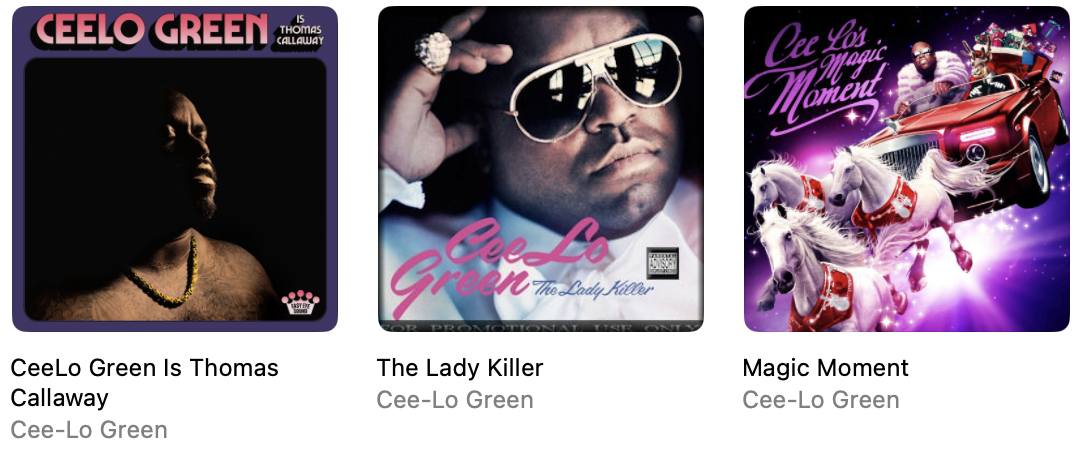Open The Lady Killer album artwork
Image resolution: width=1086 pixels, height=454 pixels.
point(541,169)
